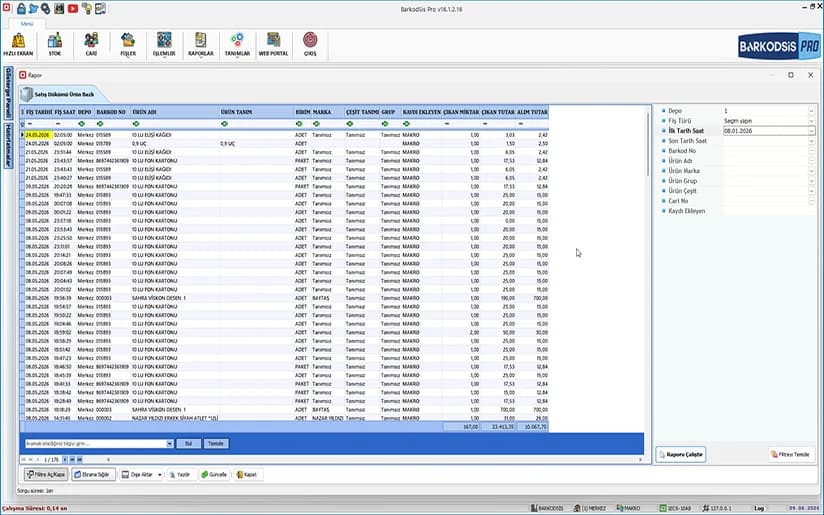The image size is (824, 515).
Task: Click the BARKODSIS status bar icon
Action: pyautogui.click(x=547, y=508)
